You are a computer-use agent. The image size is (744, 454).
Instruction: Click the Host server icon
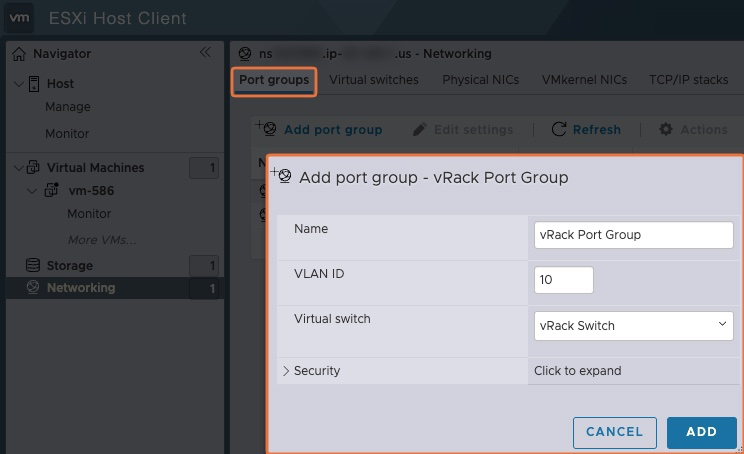(x=34, y=84)
